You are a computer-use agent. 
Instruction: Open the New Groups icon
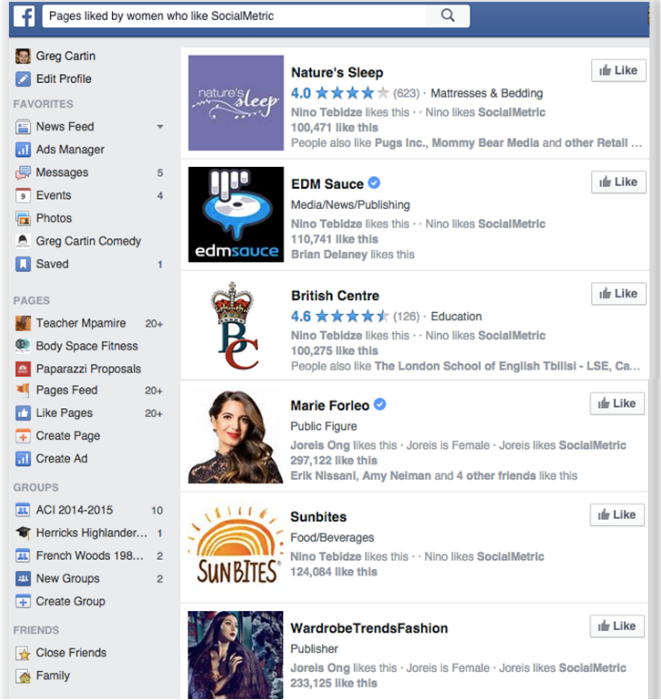23,579
